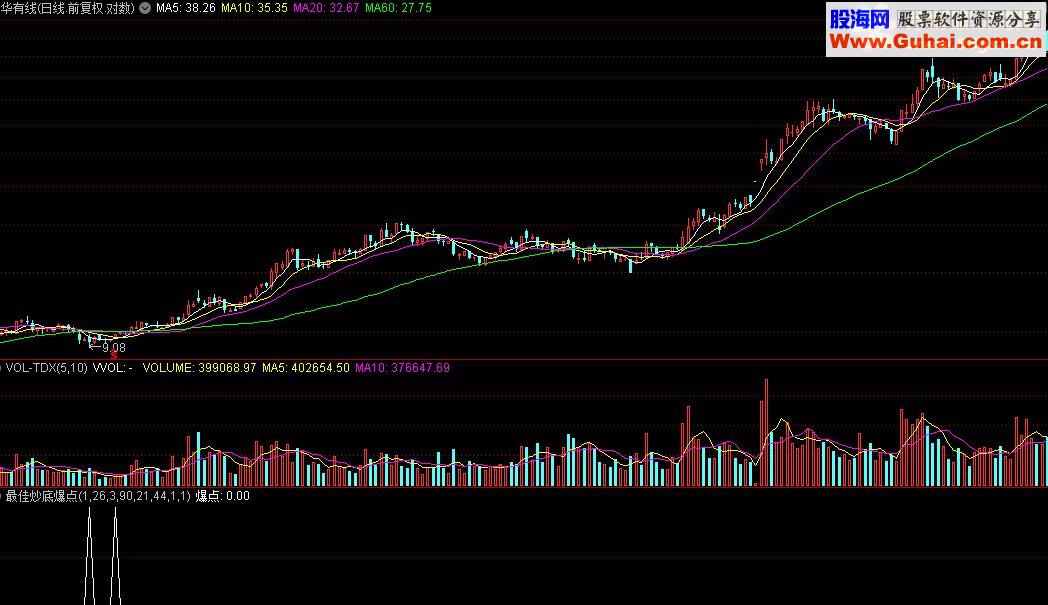Open the dropdown arrow beside the chart title
This screenshot has width=1048, height=605.
click(145, 8)
